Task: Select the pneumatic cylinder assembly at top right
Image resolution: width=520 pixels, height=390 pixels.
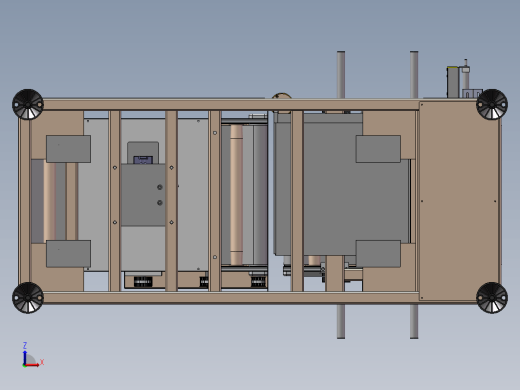Action: [463, 80]
